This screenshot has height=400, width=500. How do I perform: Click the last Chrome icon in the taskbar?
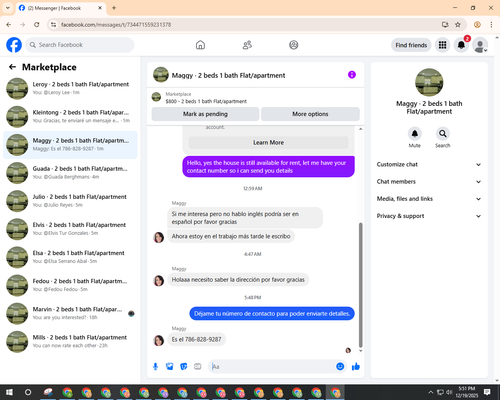tap(335, 392)
